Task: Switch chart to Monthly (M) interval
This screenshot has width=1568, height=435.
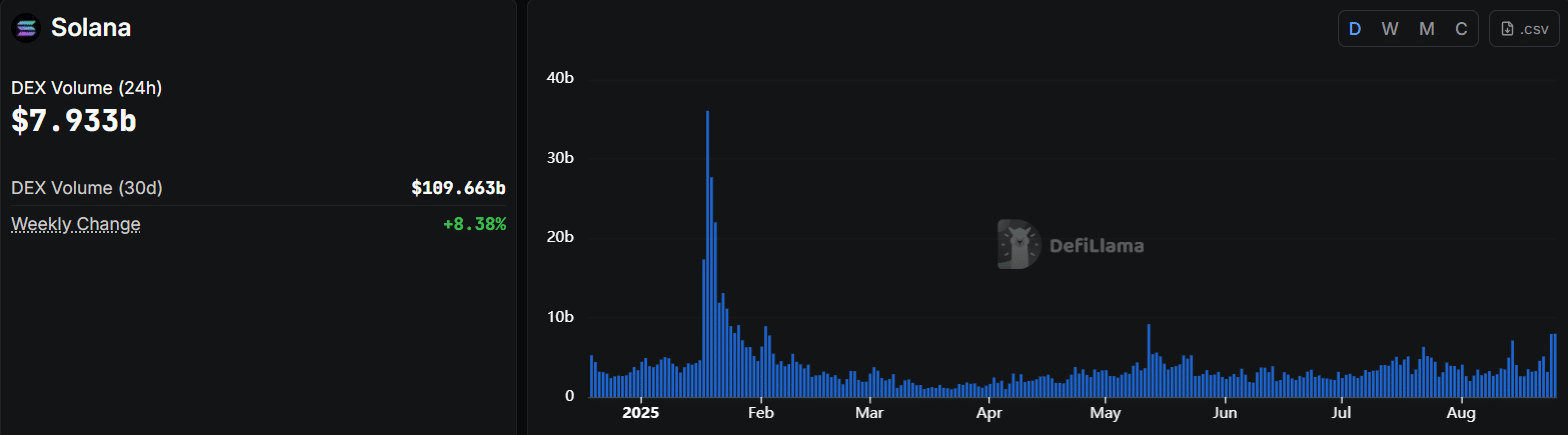Action: pyautogui.click(x=1426, y=29)
